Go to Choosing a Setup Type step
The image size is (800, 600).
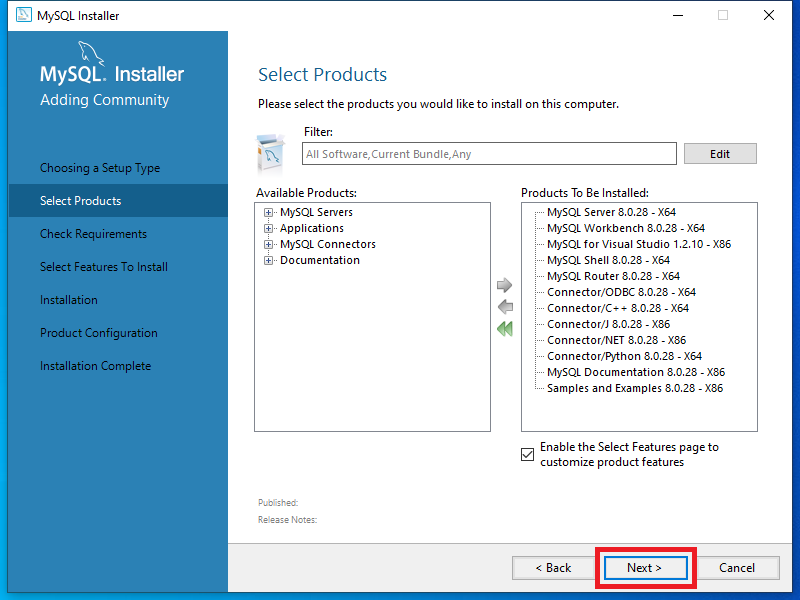100,168
